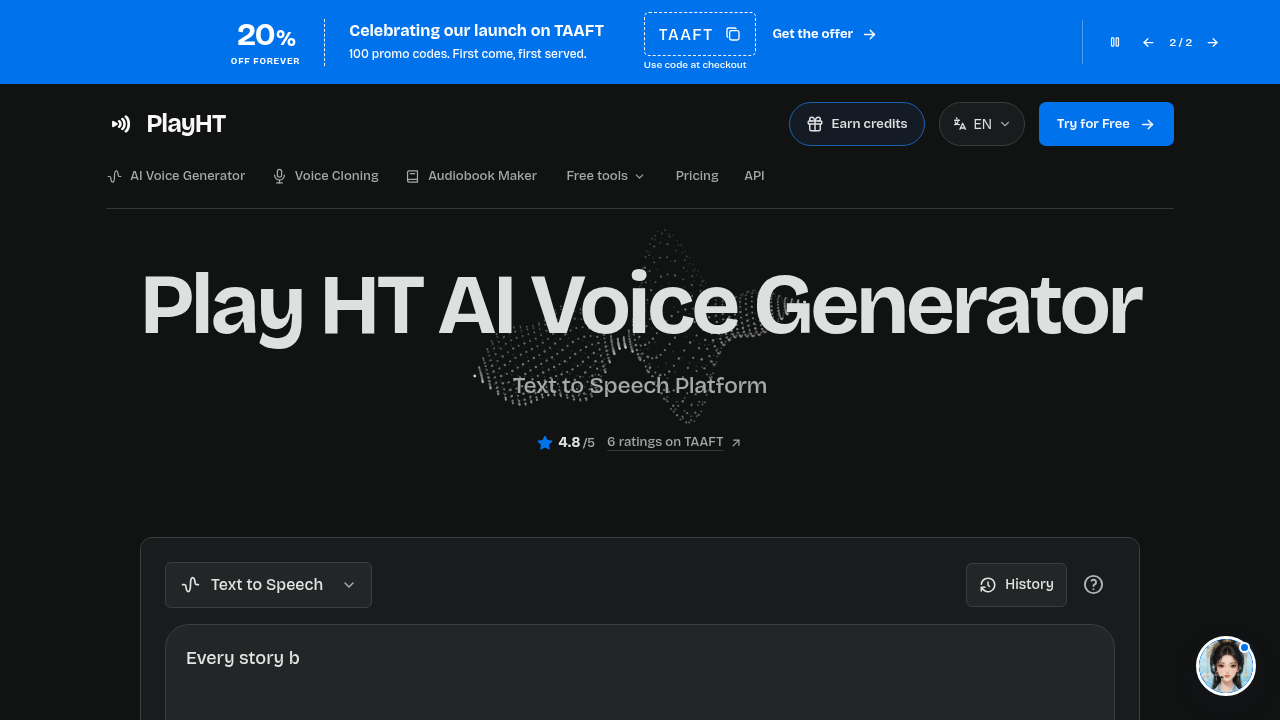
Task: Open Audiobook Maker nav item
Action: point(471,176)
